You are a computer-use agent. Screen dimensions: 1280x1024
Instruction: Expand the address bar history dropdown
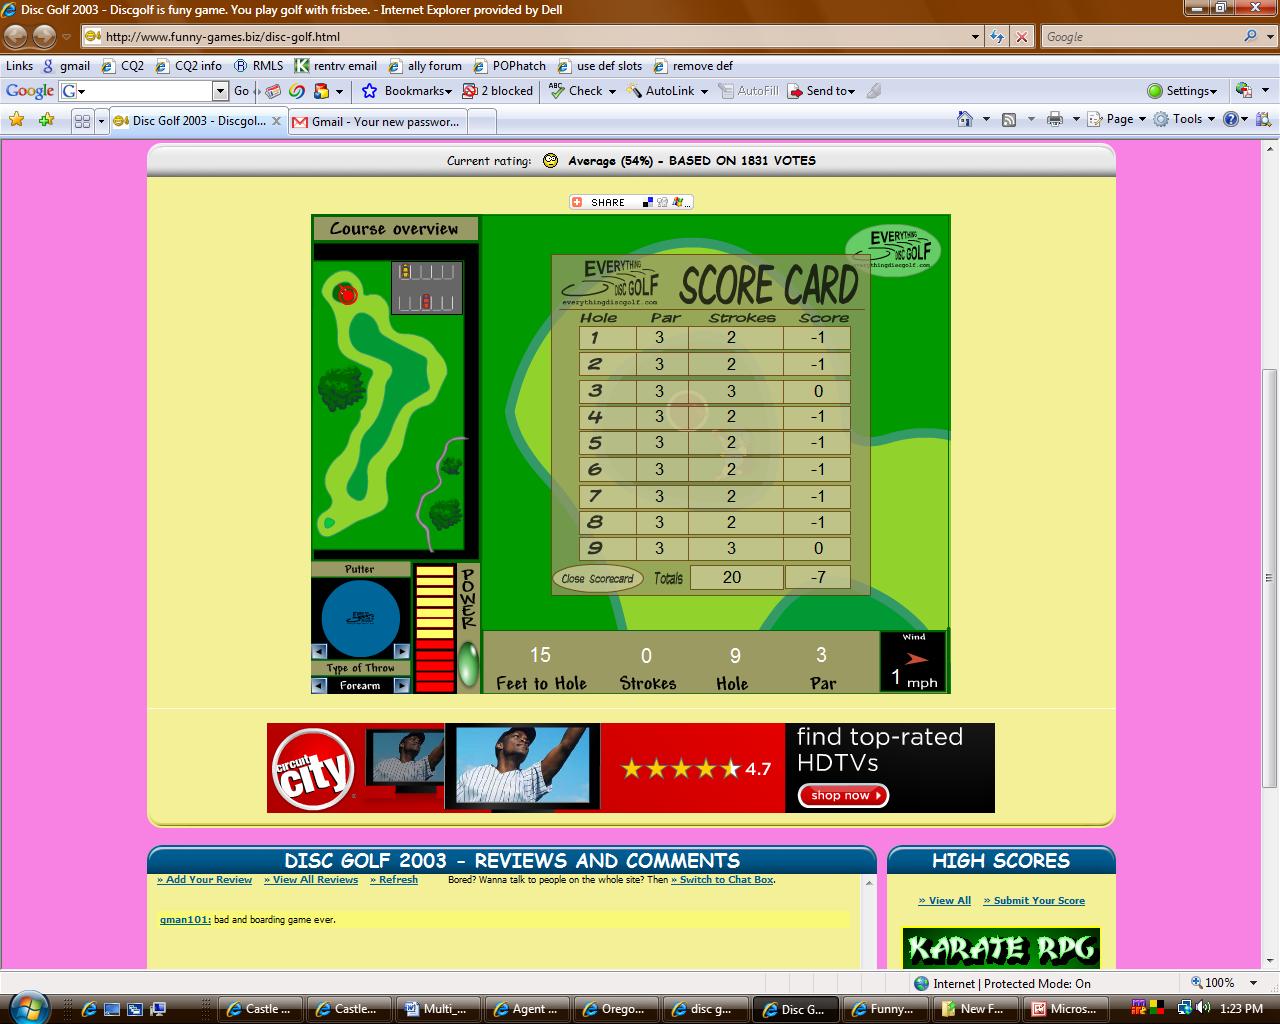pyautogui.click(x=976, y=37)
